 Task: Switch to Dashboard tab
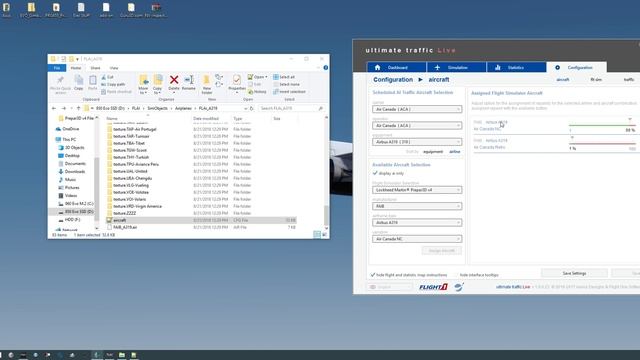(x=396, y=67)
